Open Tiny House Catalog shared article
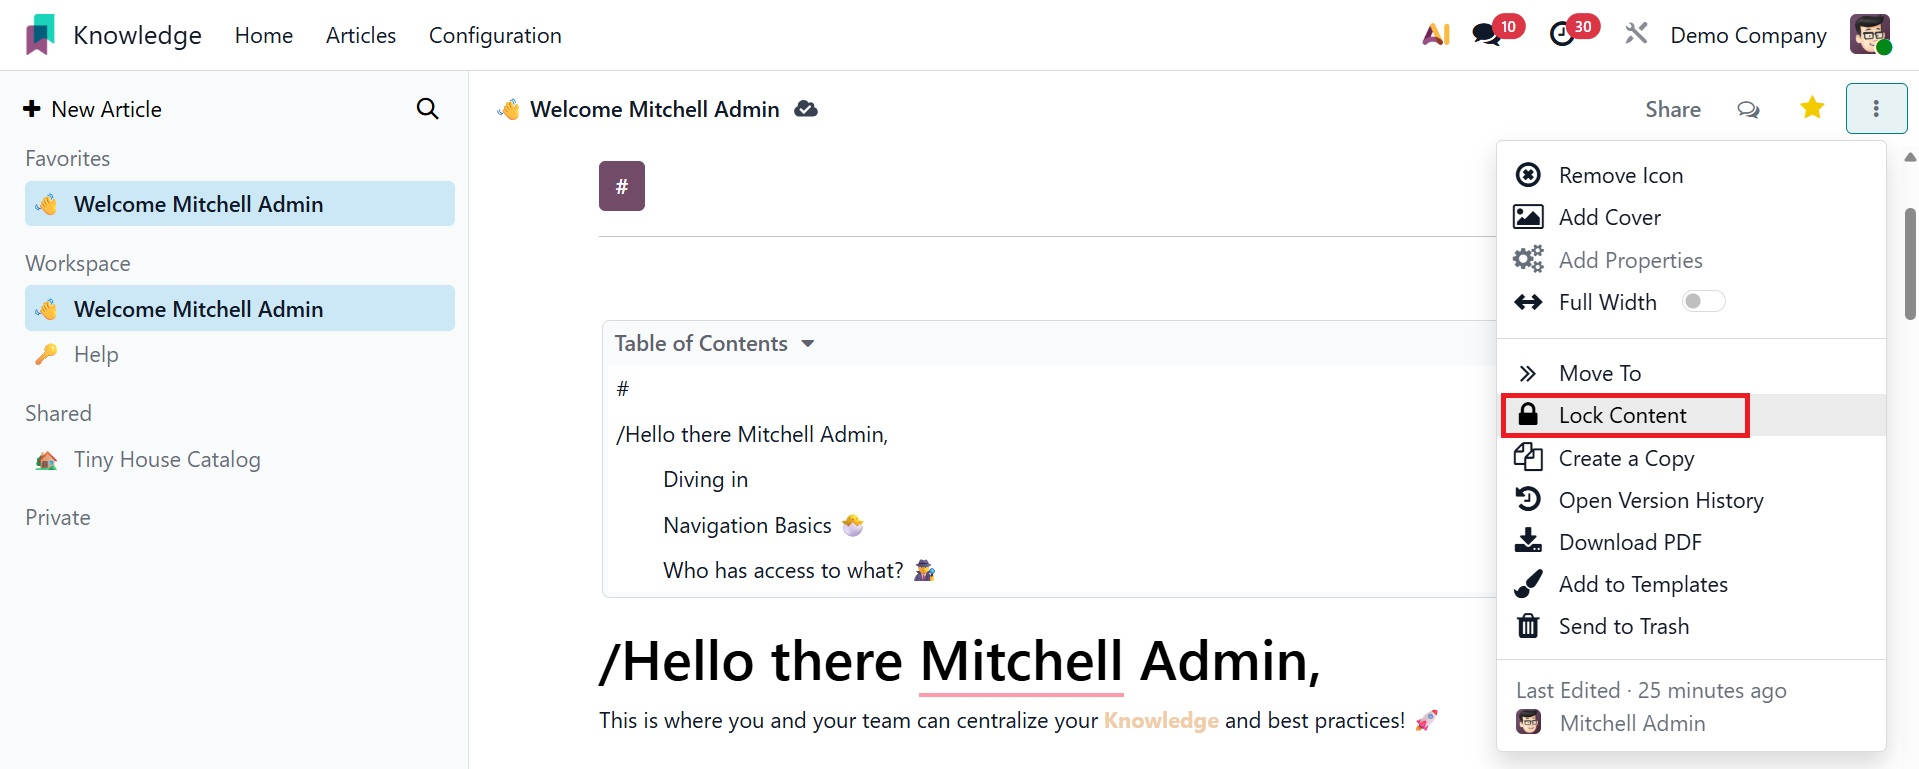 (x=166, y=460)
